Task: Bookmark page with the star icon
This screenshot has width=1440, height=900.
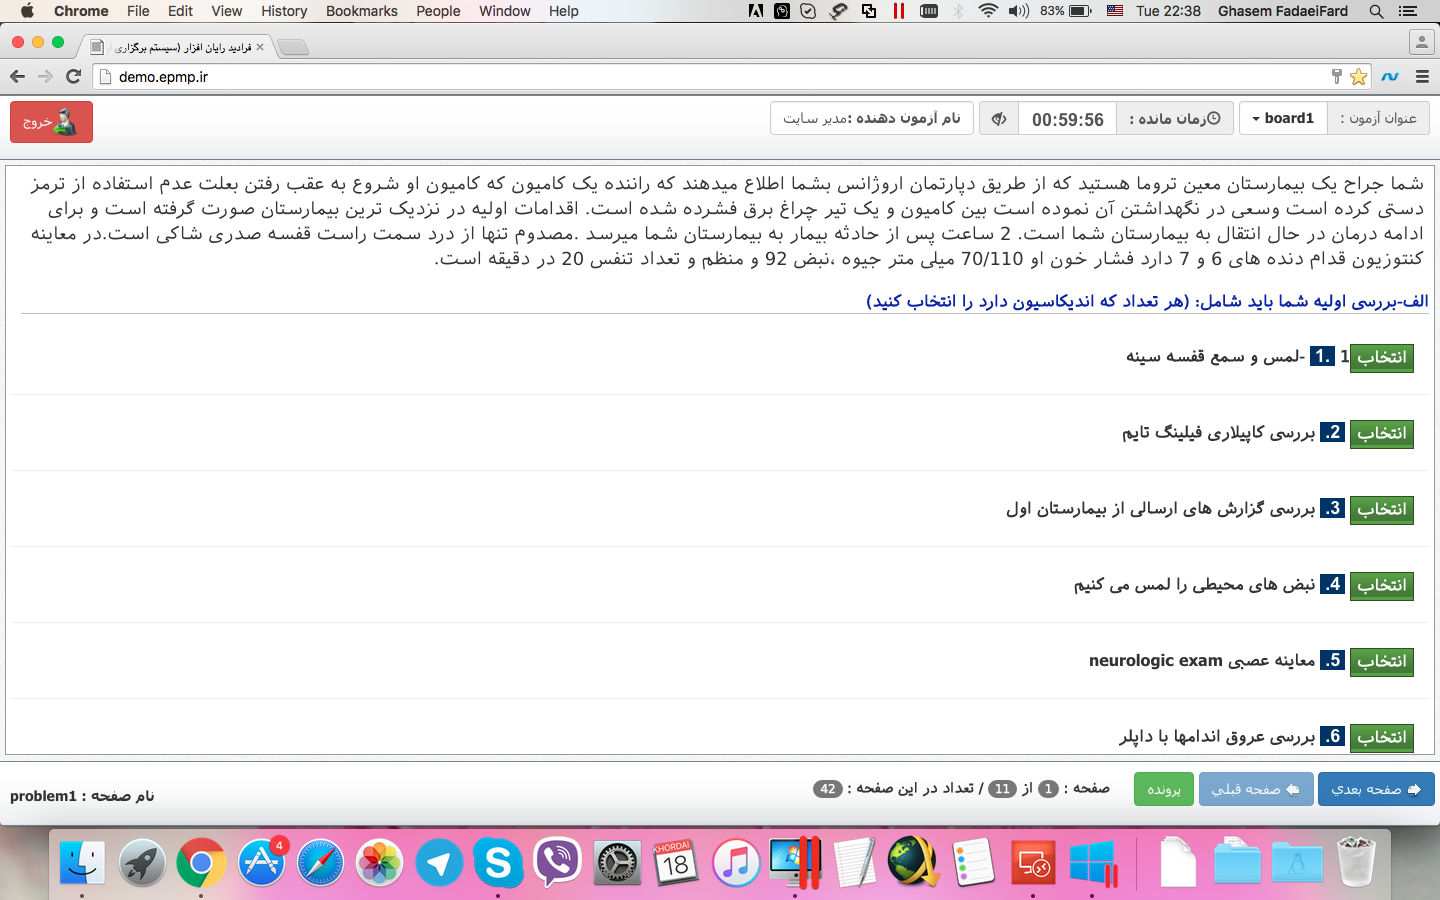Action: click(x=1358, y=76)
